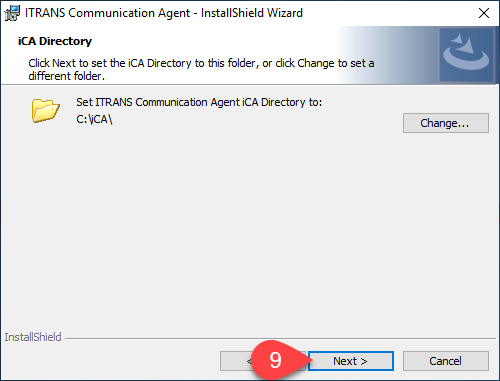Click the separator line beside the InstallShield label

click(x=281, y=338)
